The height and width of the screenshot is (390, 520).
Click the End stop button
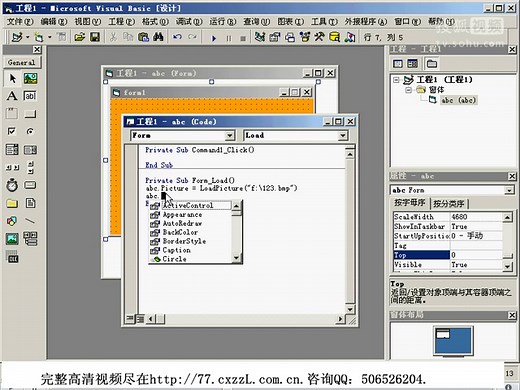point(243,38)
